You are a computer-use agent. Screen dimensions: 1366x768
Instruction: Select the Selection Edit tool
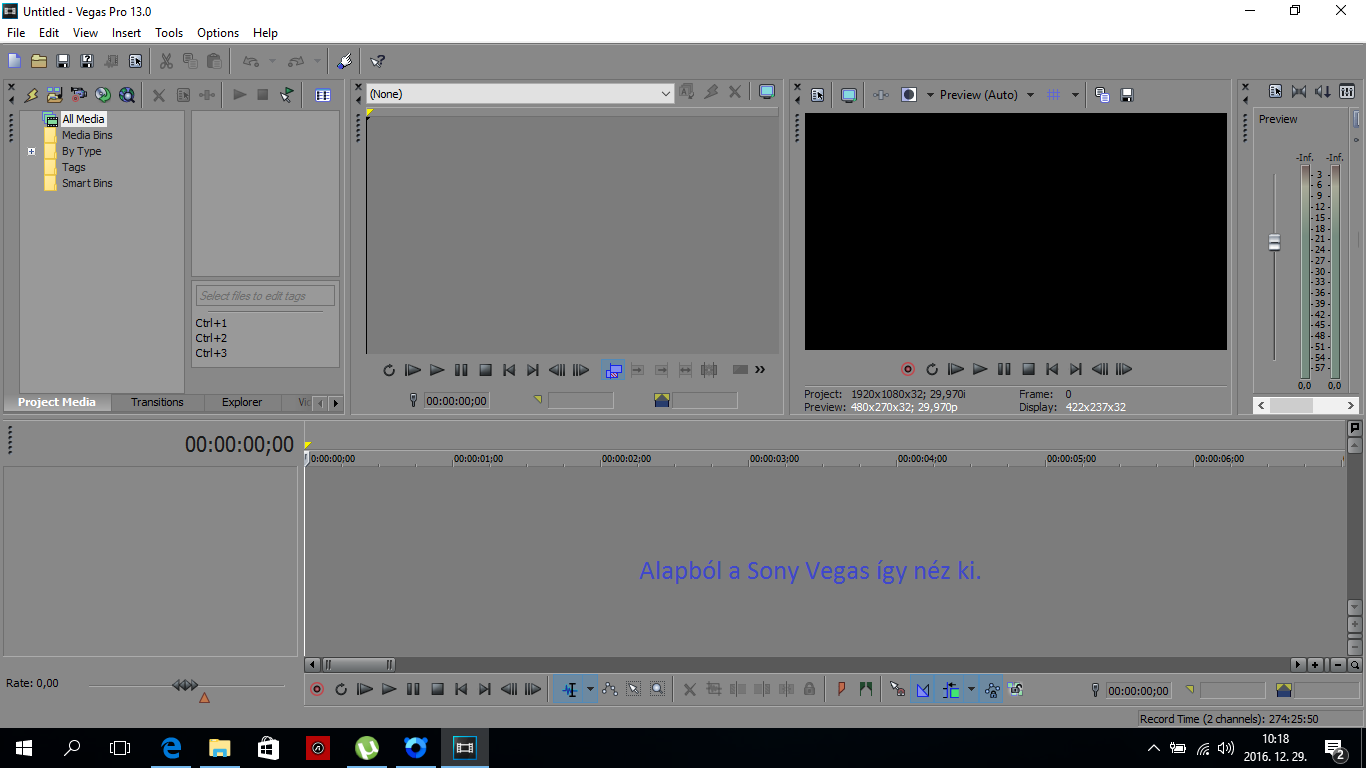pyautogui.click(x=633, y=689)
